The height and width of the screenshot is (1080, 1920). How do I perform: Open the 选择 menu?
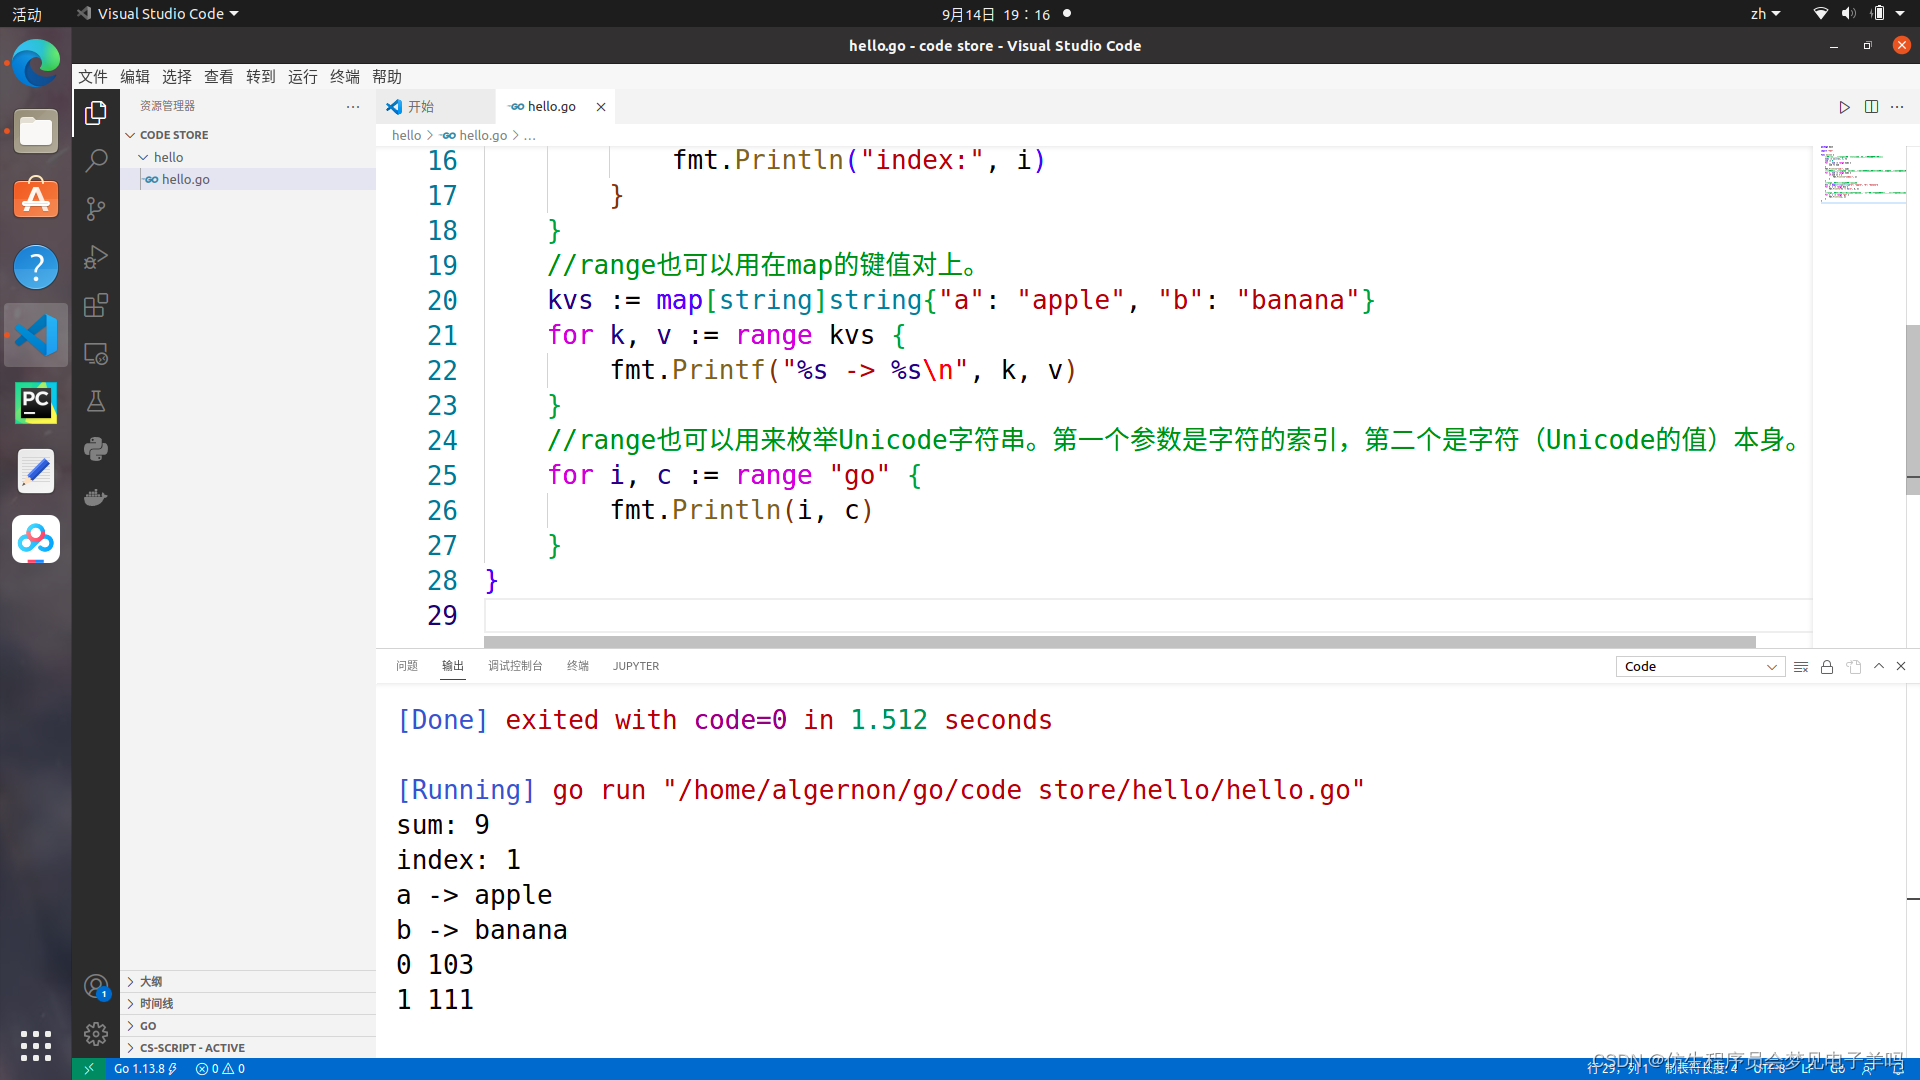pyautogui.click(x=177, y=77)
